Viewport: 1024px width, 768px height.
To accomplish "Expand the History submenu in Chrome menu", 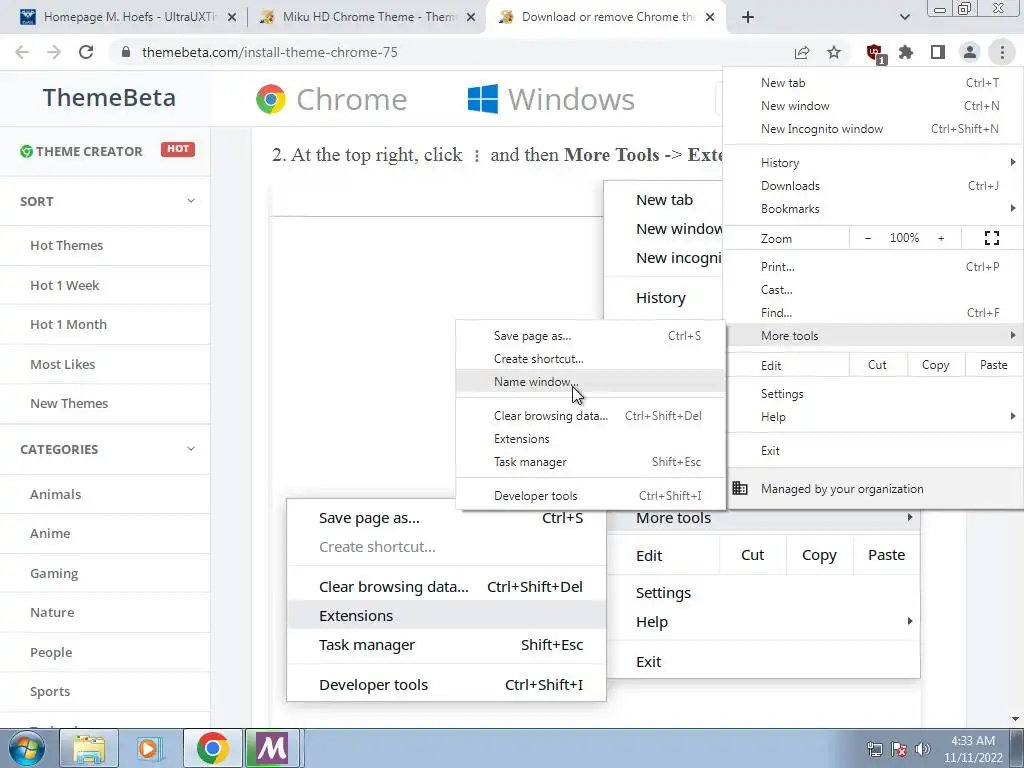I will [x=873, y=163].
